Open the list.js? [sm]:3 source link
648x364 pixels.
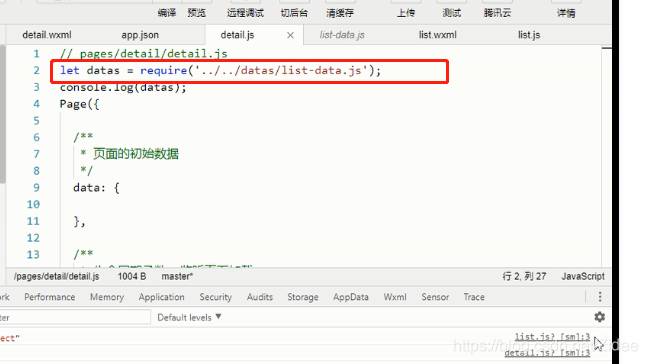(552, 337)
